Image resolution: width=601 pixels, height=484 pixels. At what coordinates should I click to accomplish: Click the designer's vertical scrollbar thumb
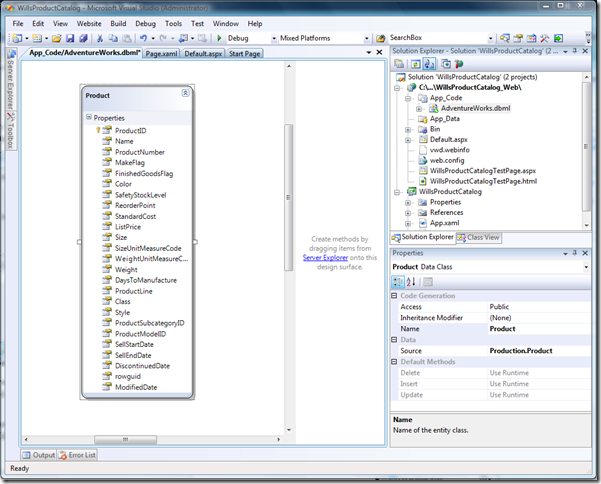pos(289,197)
